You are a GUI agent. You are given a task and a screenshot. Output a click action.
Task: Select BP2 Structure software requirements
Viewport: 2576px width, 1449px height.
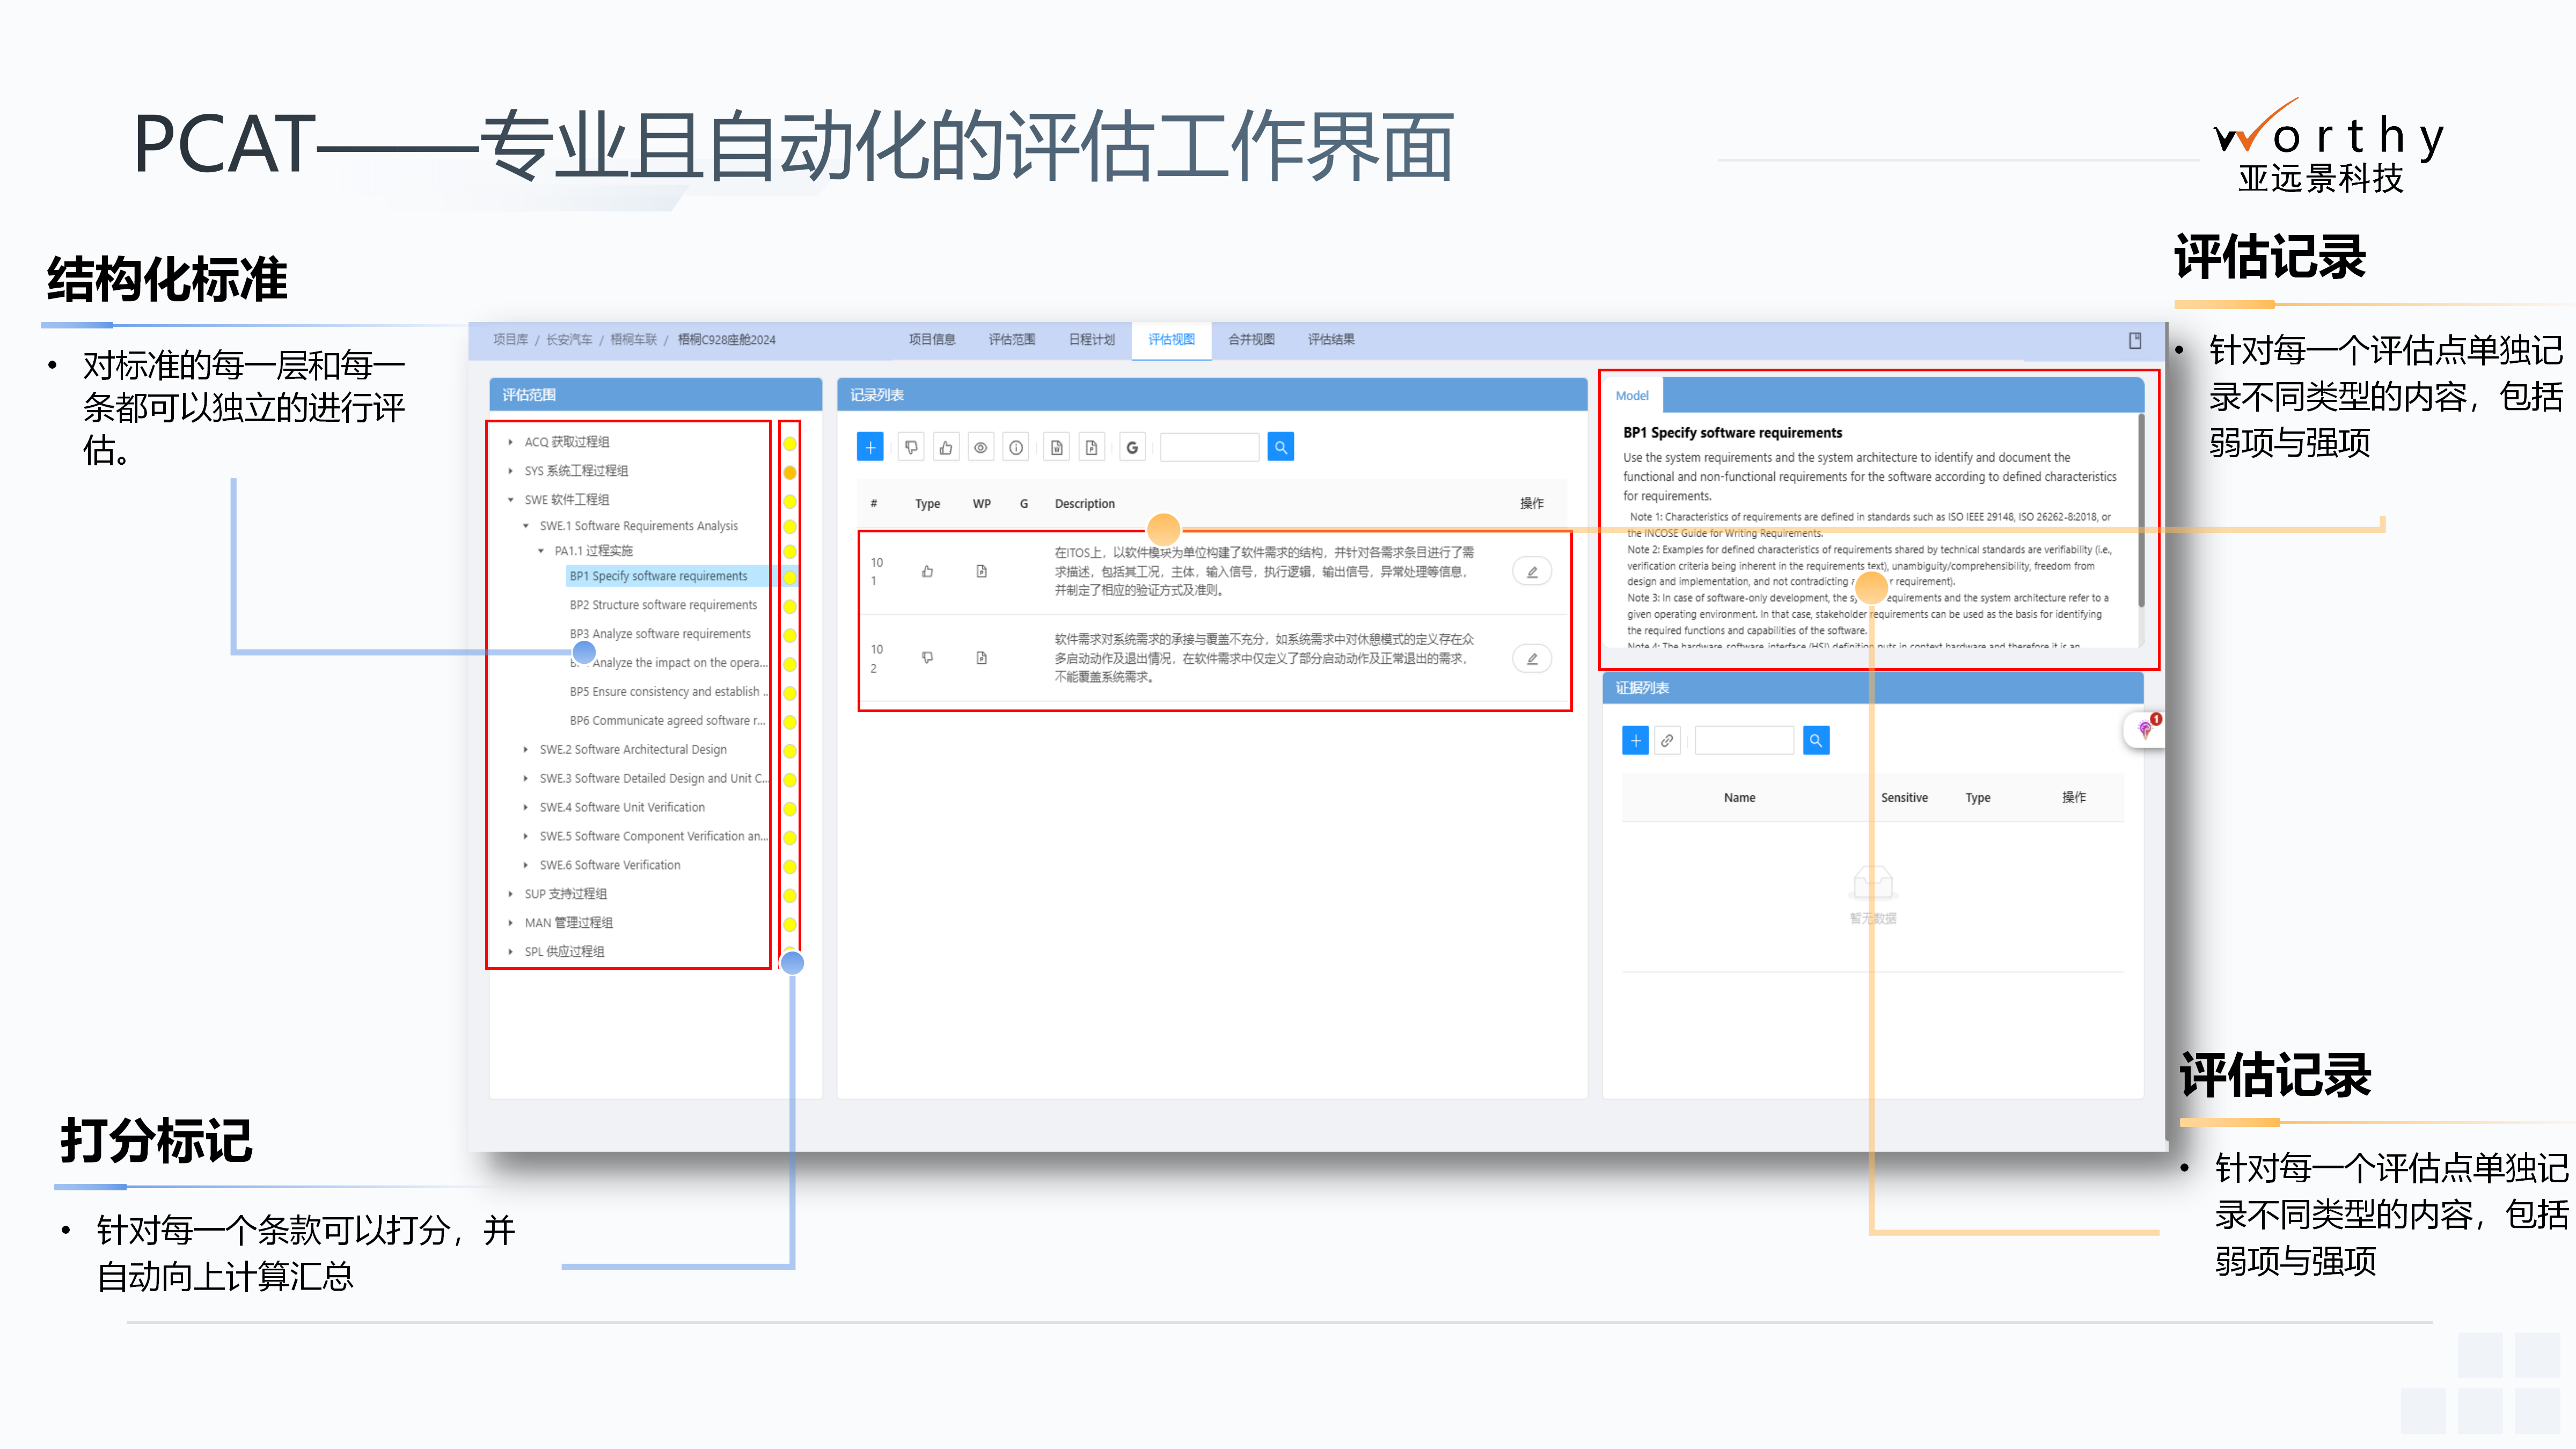tap(663, 605)
